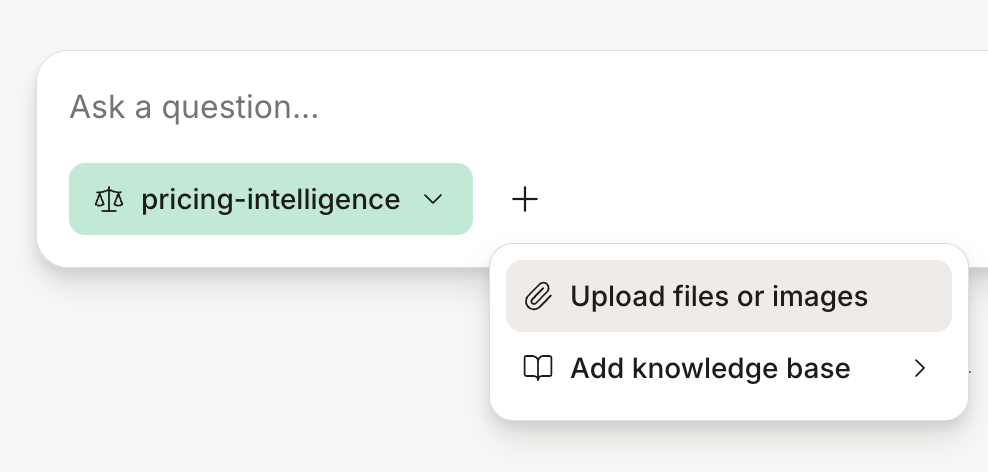Viewport: 988px width, 472px height.
Task: Click the attachment clip beside Upload files
Action: (539, 296)
